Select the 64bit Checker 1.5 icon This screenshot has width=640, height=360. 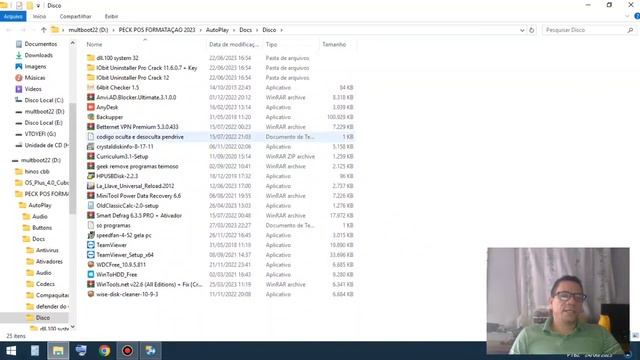[91, 87]
